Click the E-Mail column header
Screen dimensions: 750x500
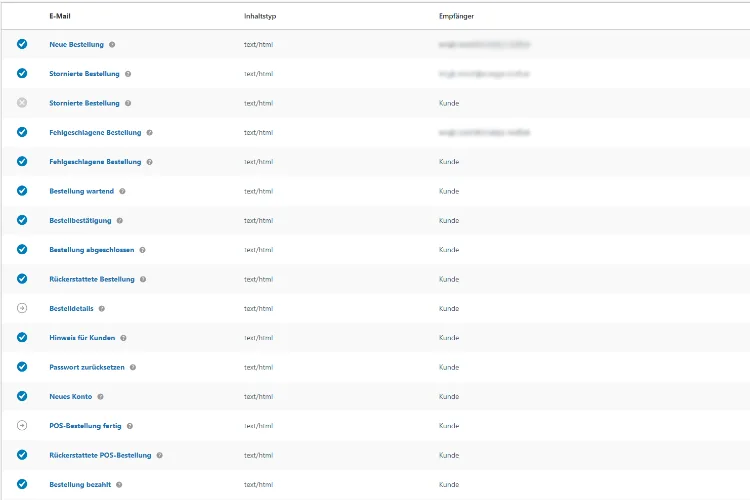click(60, 16)
